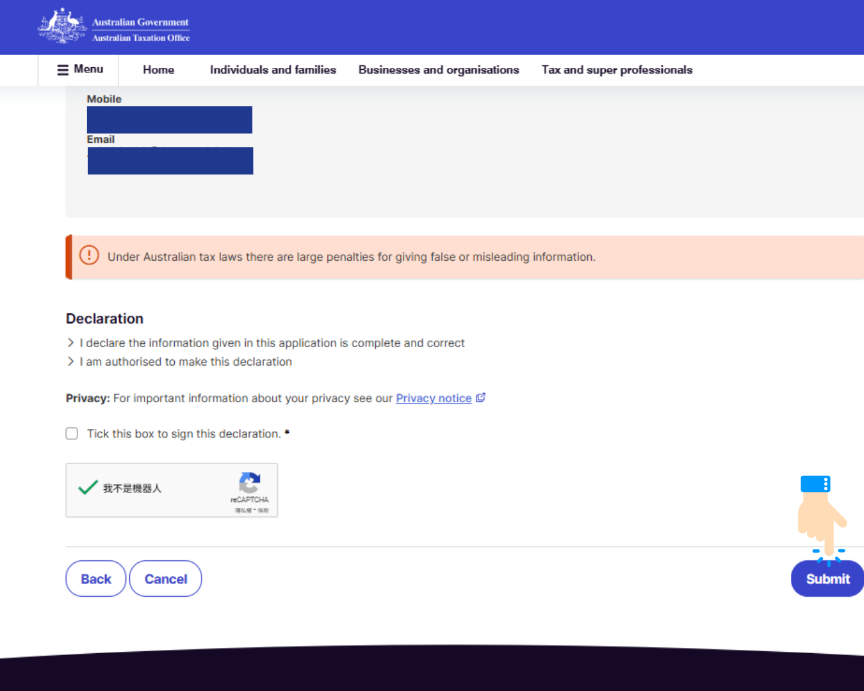
Task: Click the reCAPTCHA logo
Action: pyautogui.click(x=249, y=483)
